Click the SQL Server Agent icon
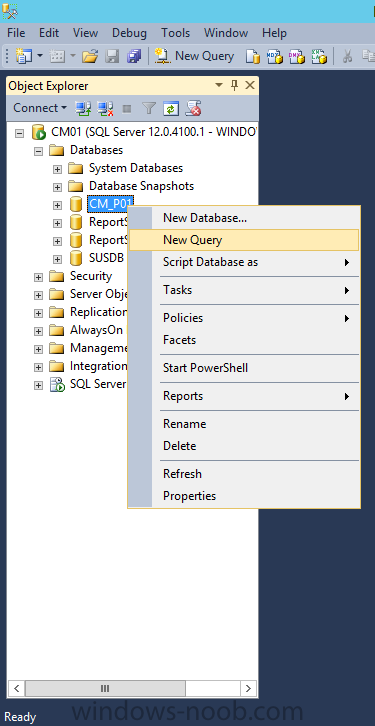Screen dimensions: 375x726 click(x=57, y=384)
